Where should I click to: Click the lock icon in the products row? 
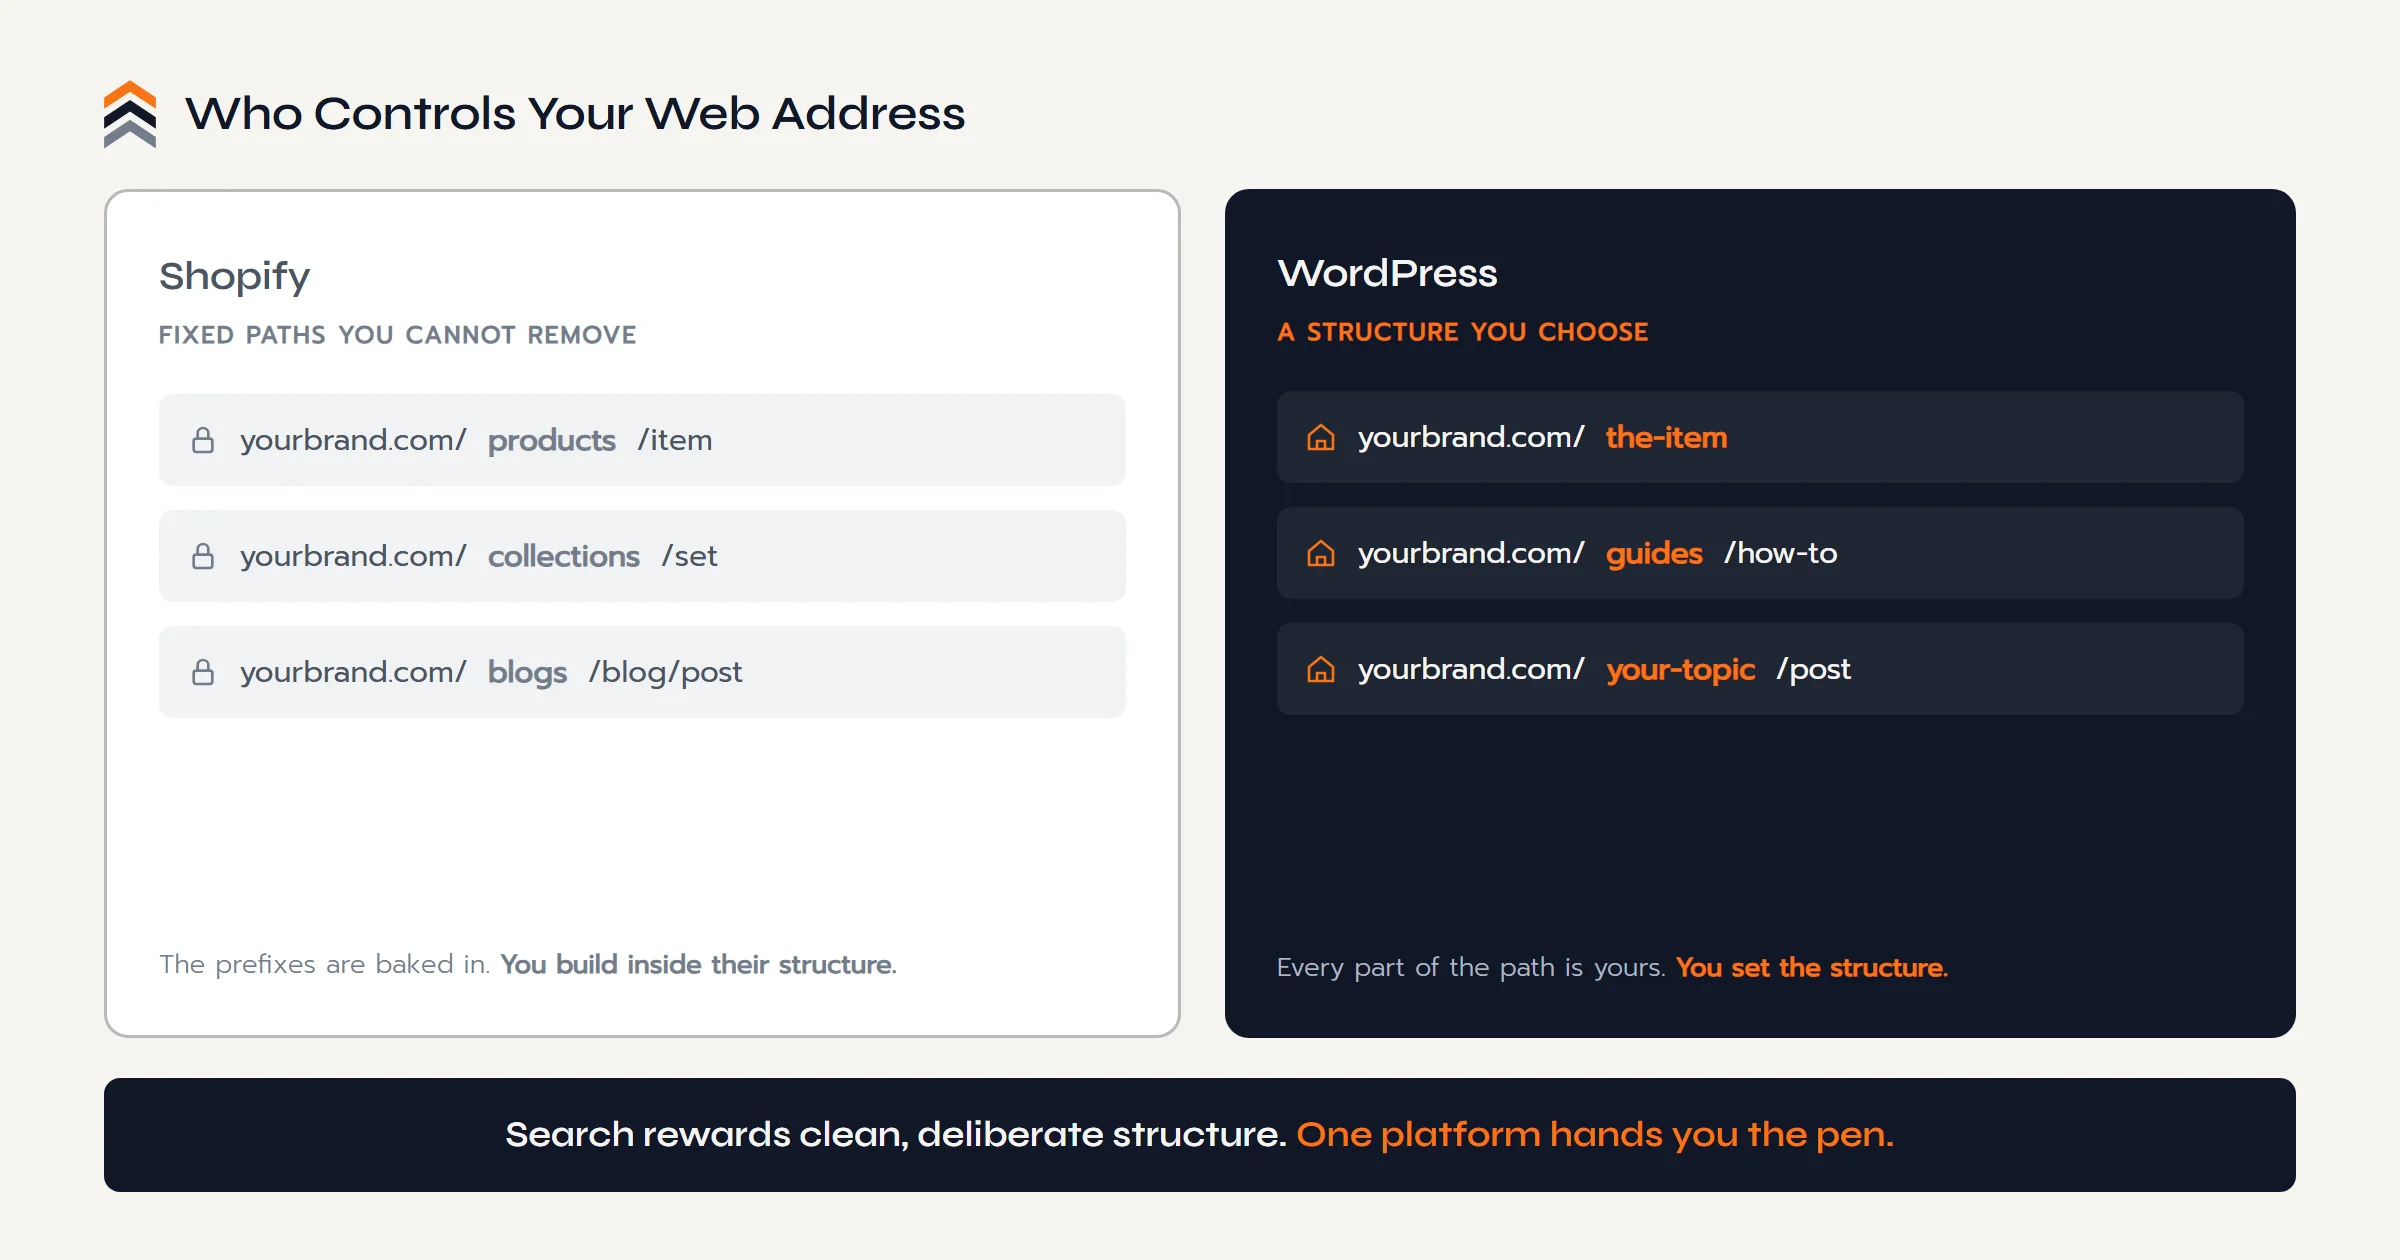click(x=203, y=440)
